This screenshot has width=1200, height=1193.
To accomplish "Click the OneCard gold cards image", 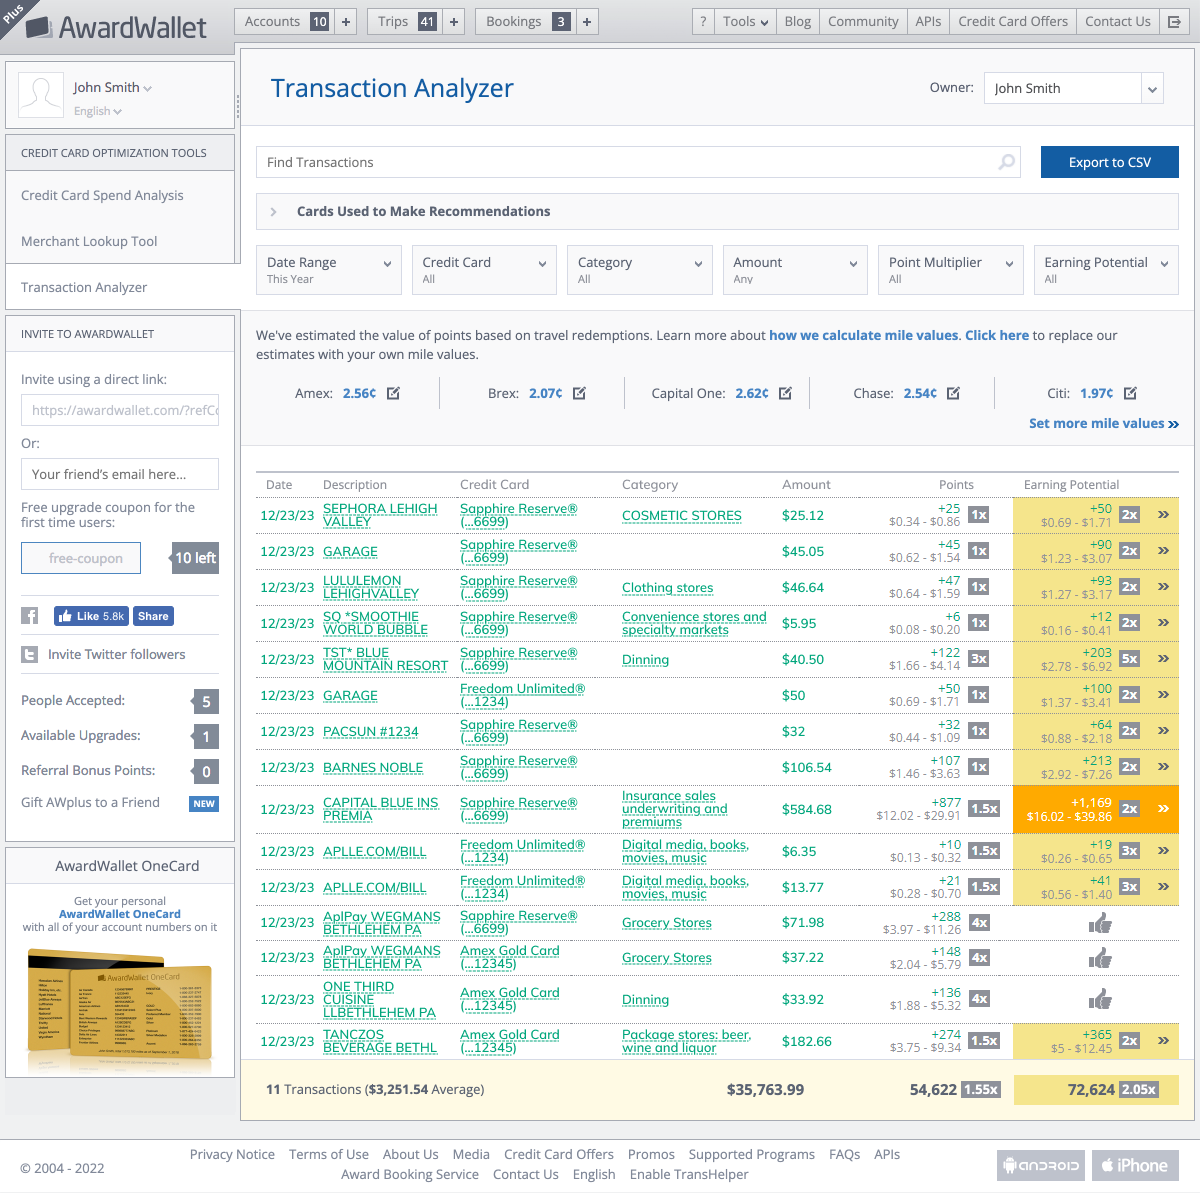I will pos(120,1006).
